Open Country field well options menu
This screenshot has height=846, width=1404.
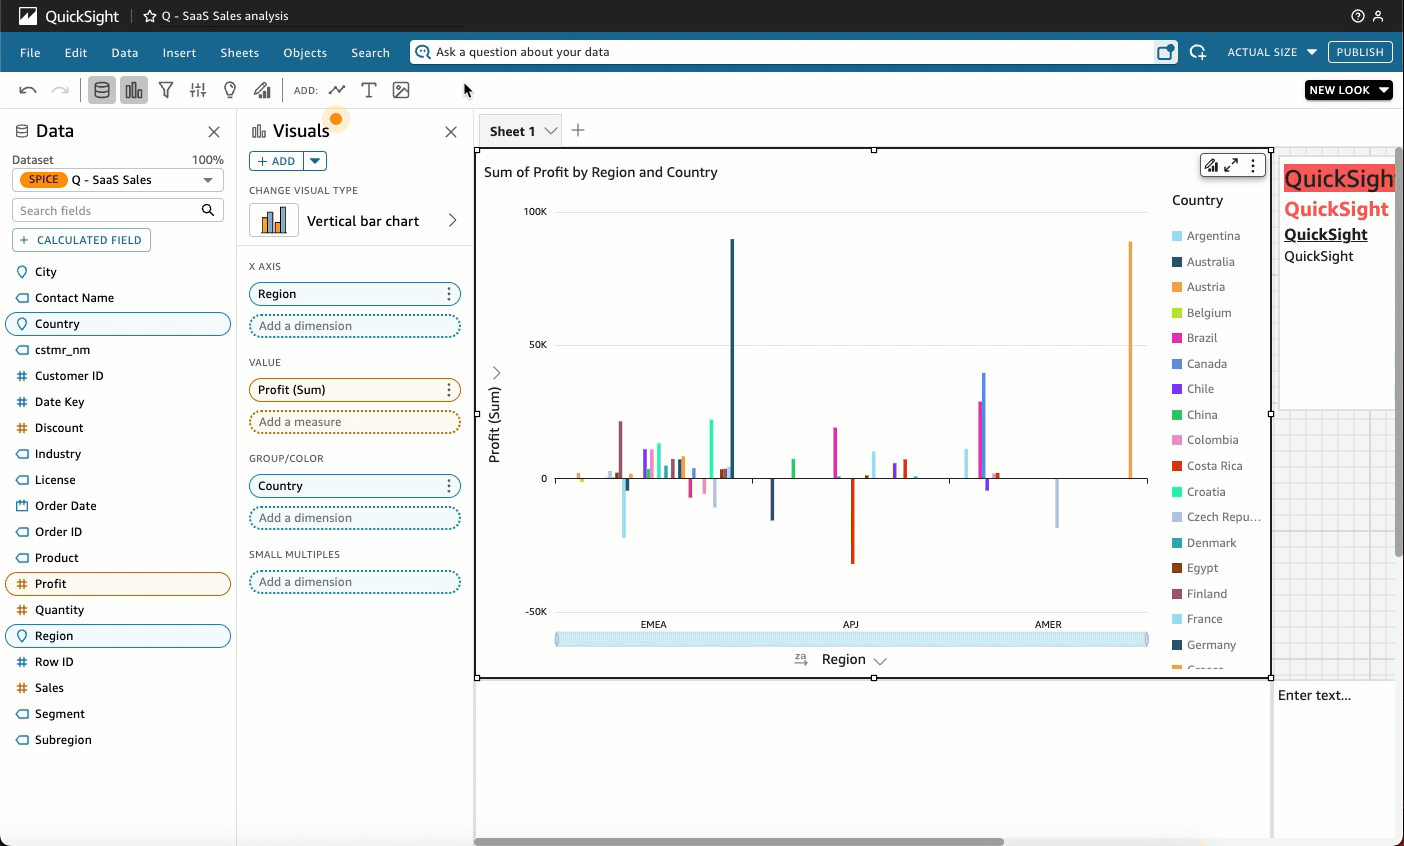point(449,486)
